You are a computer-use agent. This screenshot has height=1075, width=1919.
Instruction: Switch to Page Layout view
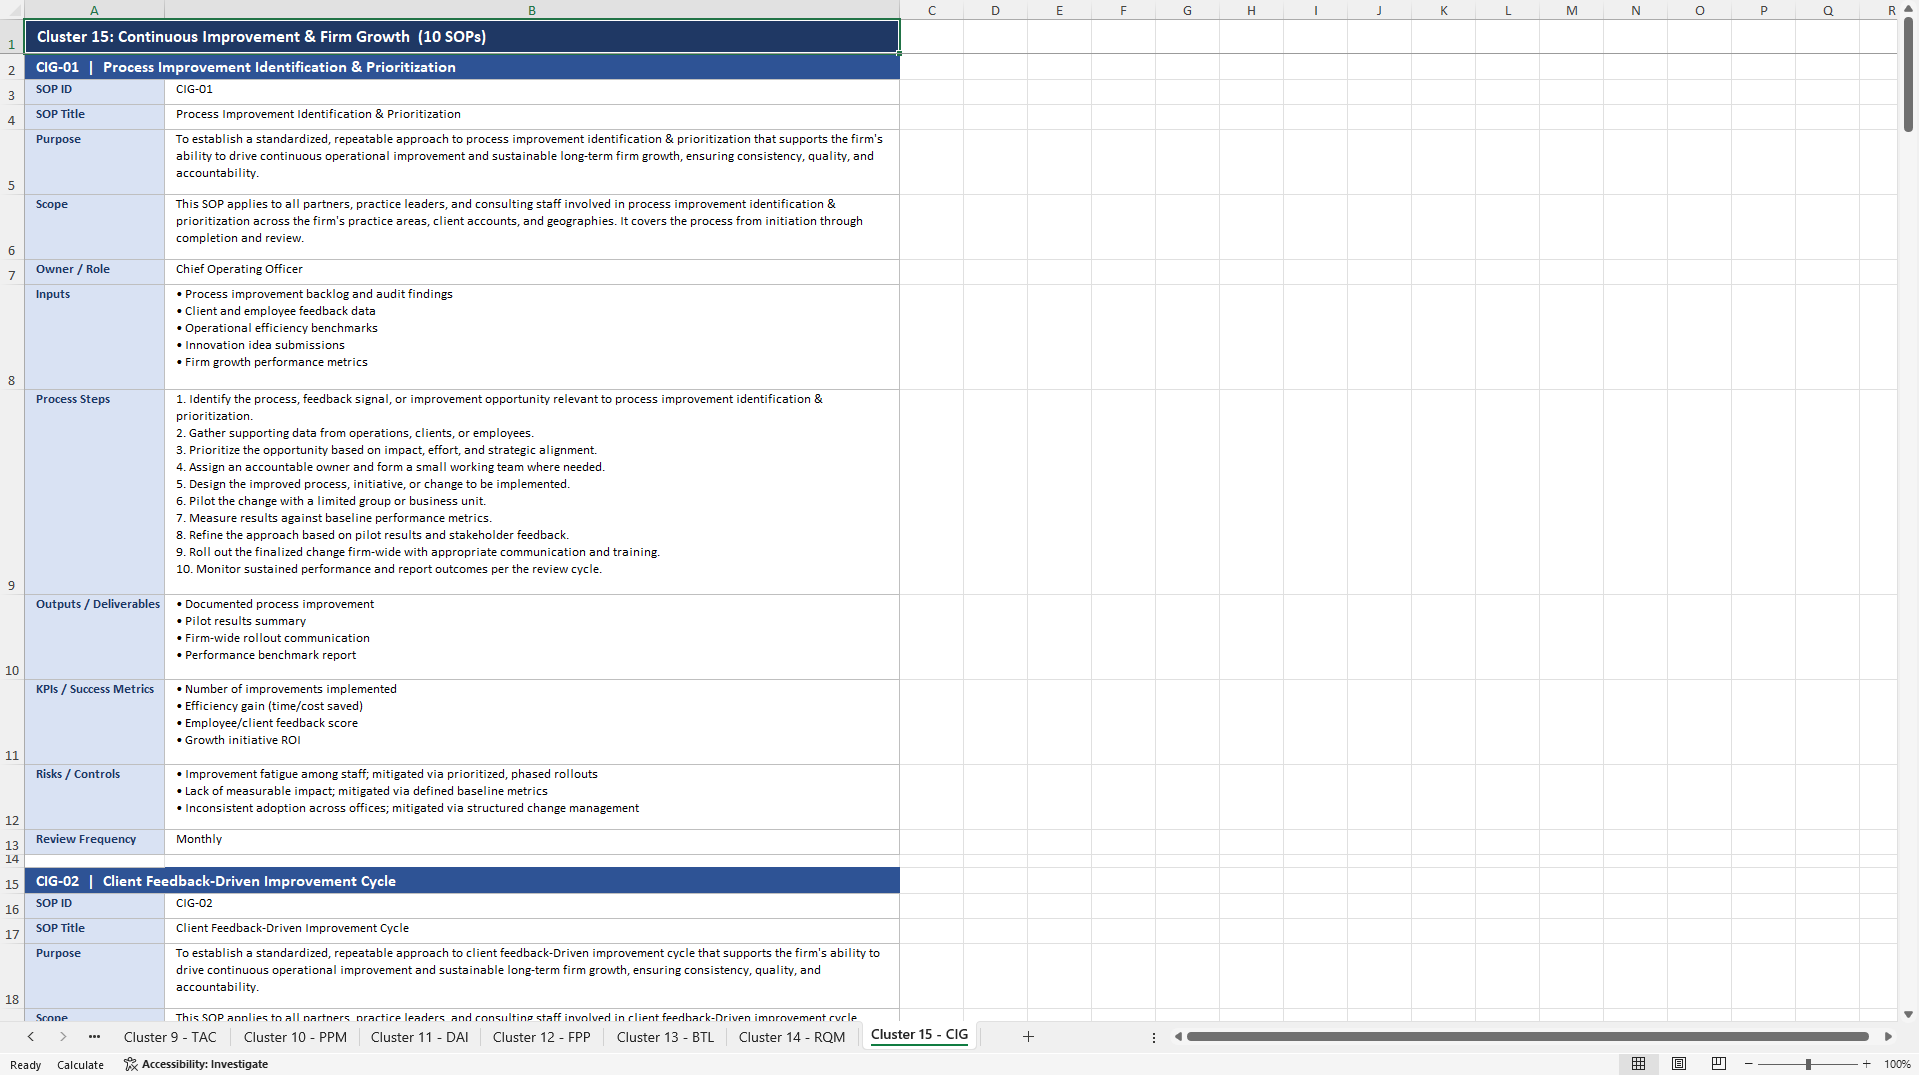[x=1679, y=1064]
